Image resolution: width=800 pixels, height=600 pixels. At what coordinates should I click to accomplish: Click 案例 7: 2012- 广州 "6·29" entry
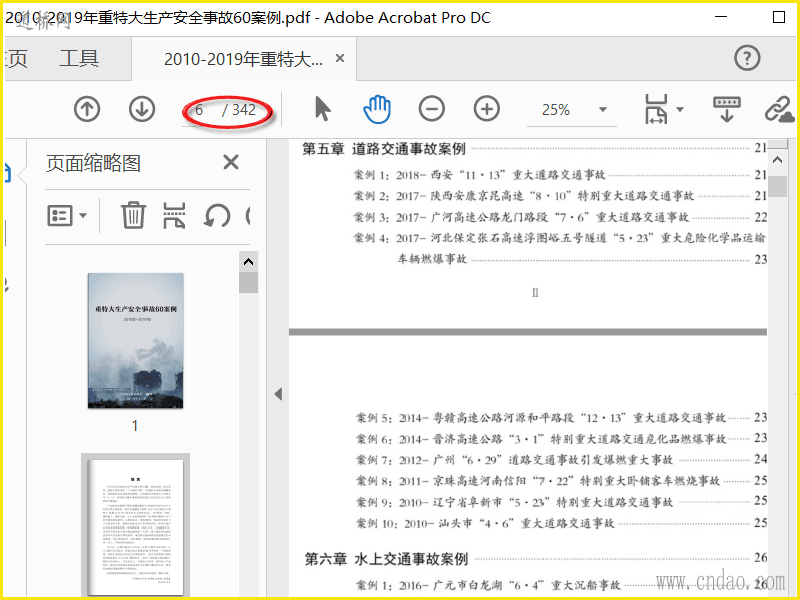point(514,460)
